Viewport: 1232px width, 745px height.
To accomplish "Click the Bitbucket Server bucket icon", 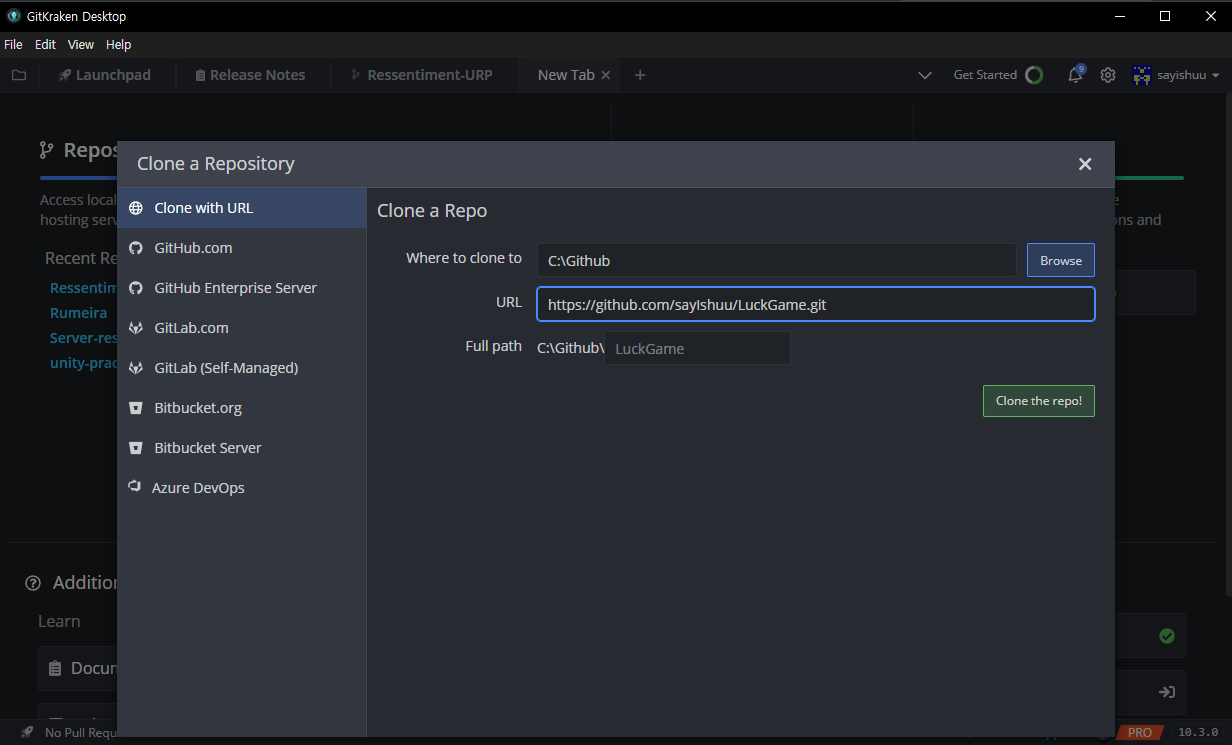I will point(136,448).
